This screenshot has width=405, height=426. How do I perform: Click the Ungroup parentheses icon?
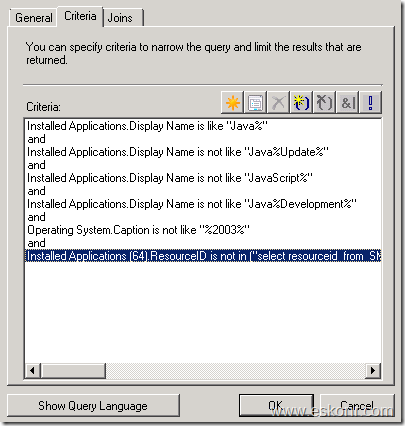coord(324,102)
